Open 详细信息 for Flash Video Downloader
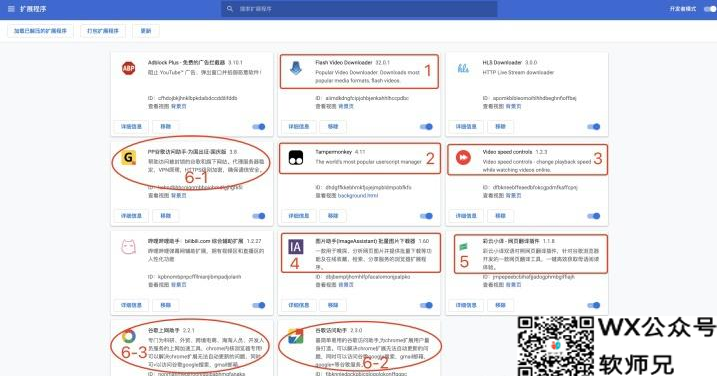The width and height of the screenshot is (717, 376). pyautogui.click(x=299, y=127)
